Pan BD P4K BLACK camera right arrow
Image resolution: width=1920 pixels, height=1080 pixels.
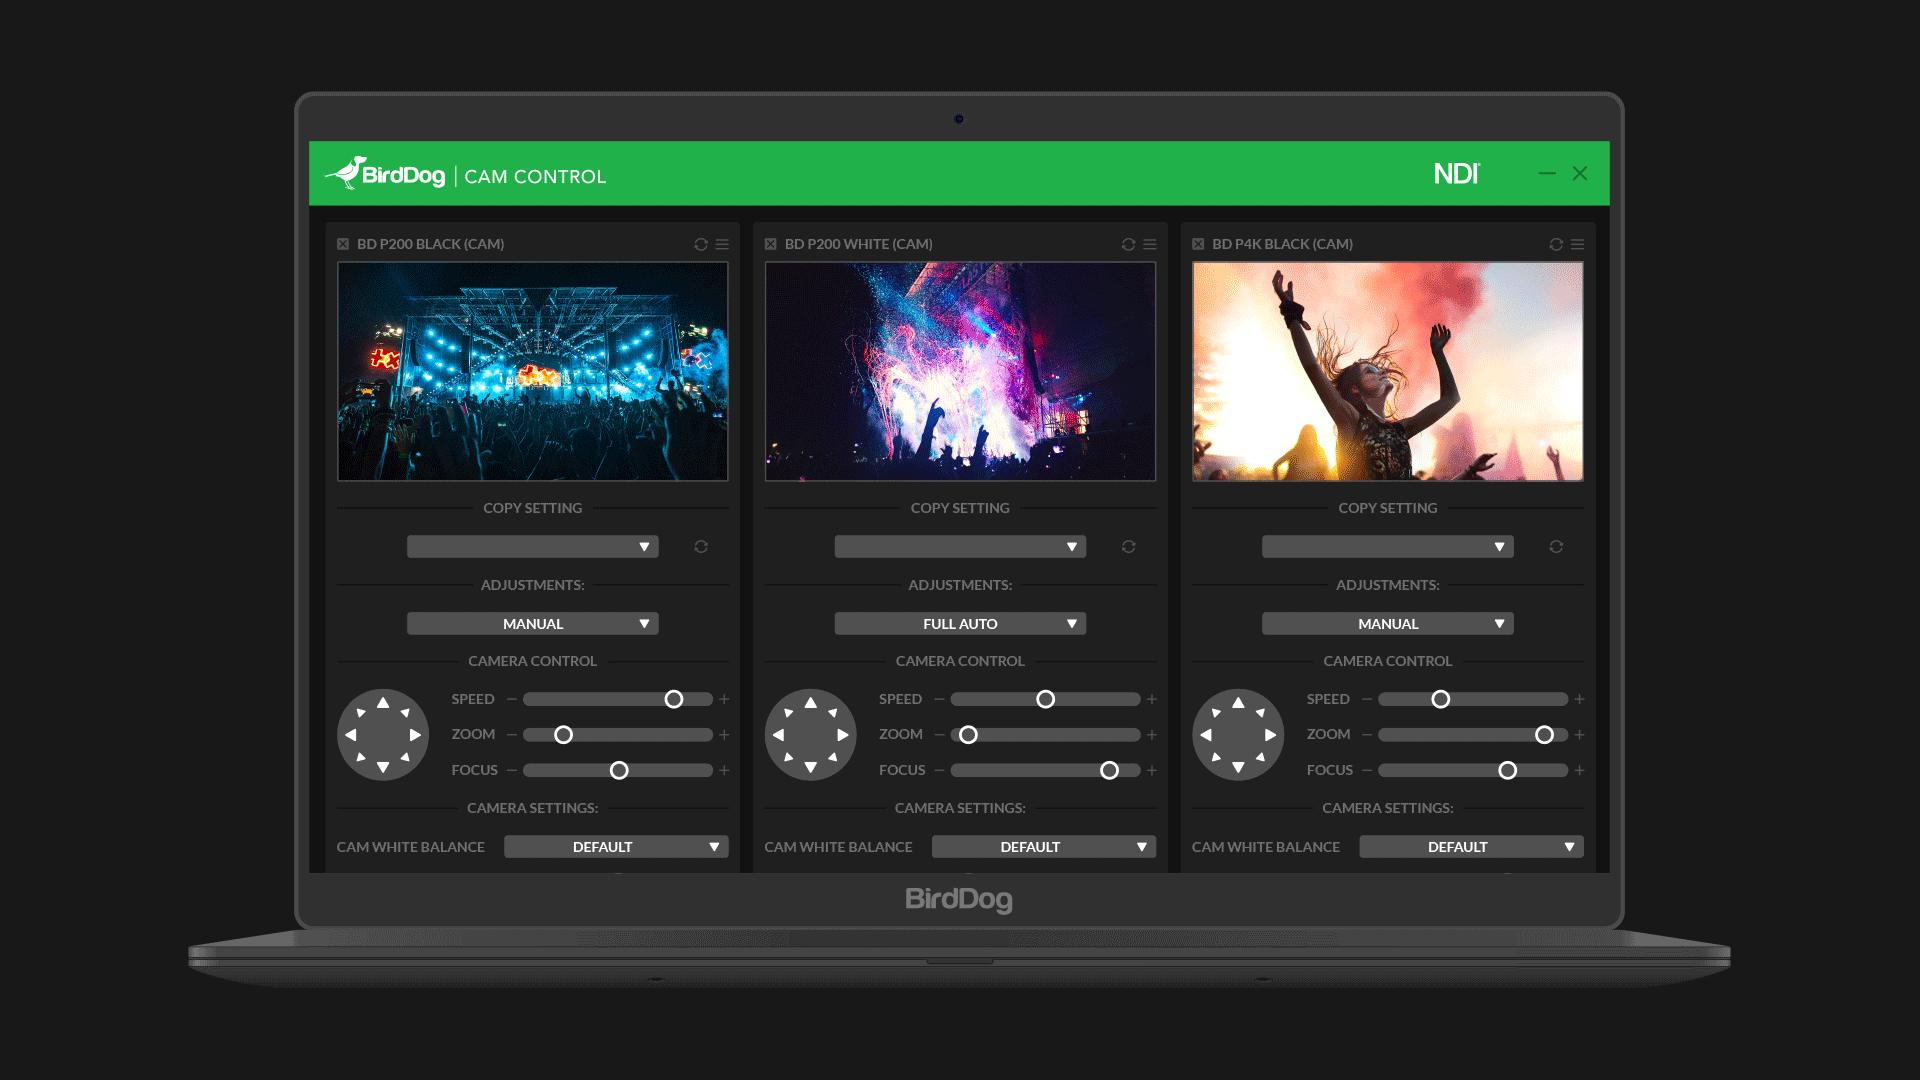[1270, 735]
